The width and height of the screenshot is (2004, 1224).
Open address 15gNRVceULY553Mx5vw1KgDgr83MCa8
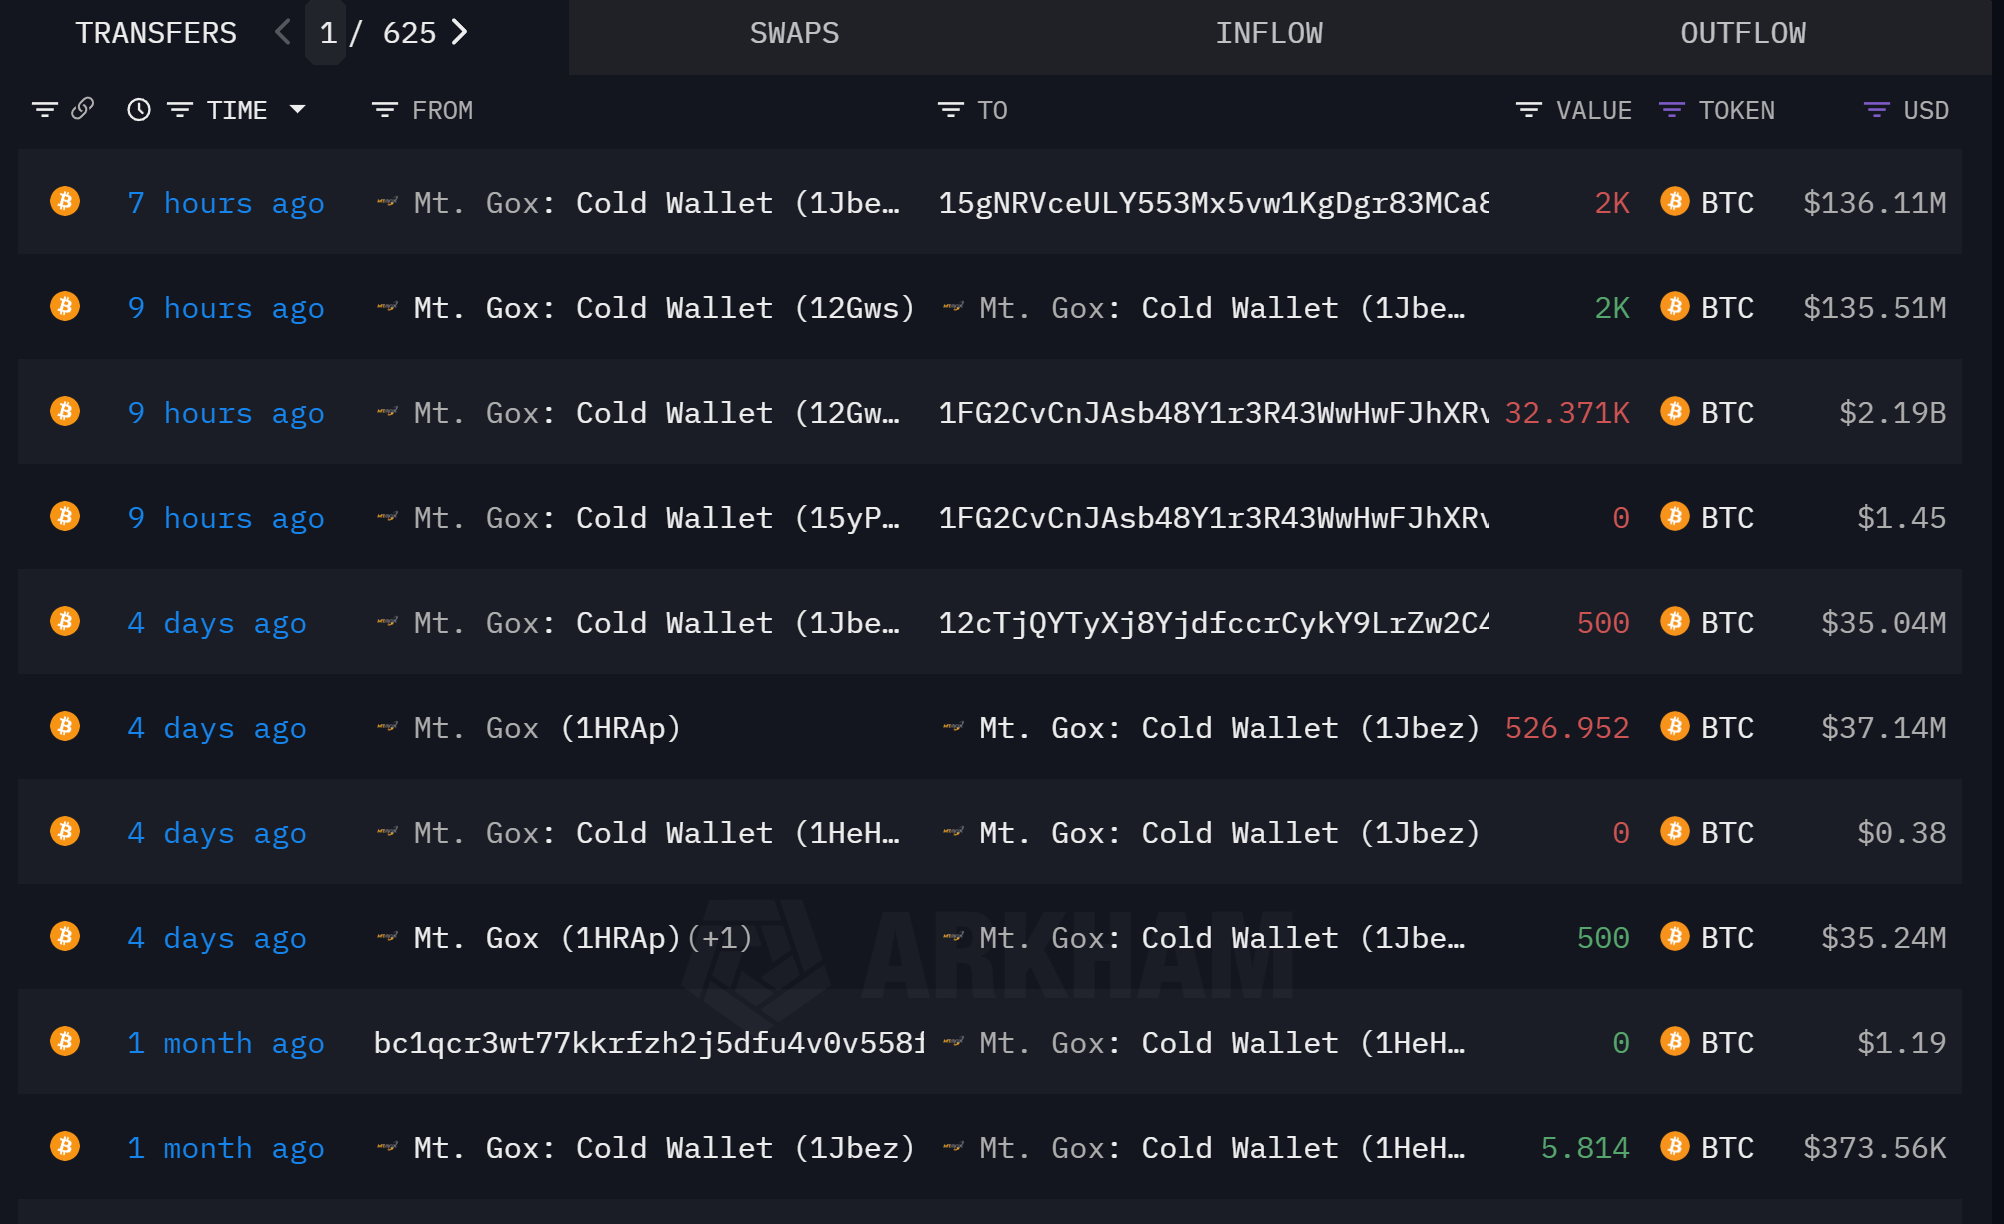pyautogui.click(x=1212, y=203)
